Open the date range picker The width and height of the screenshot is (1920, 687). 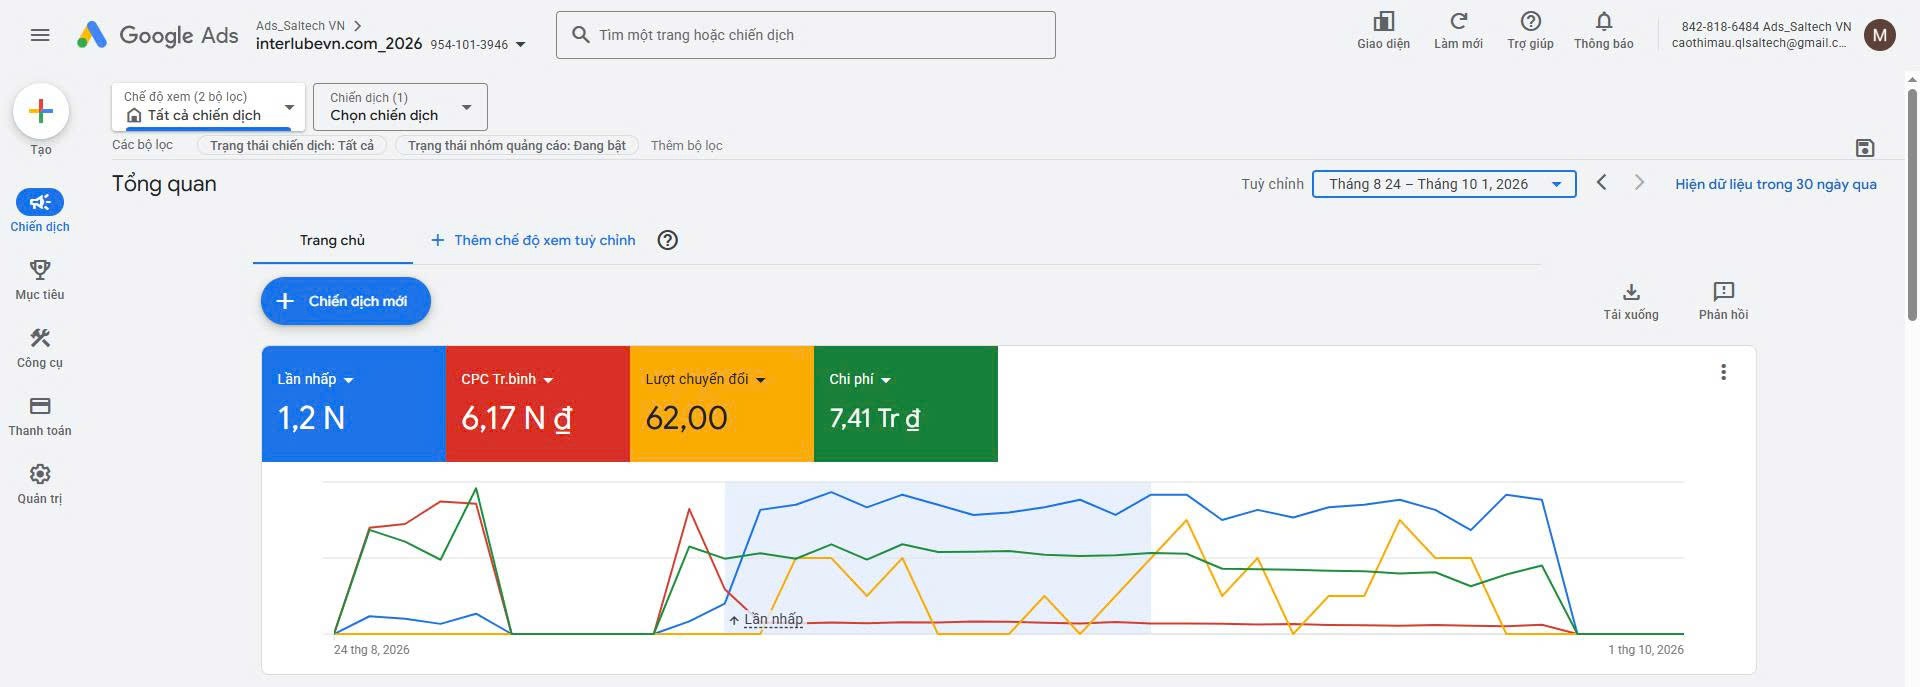click(1444, 184)
